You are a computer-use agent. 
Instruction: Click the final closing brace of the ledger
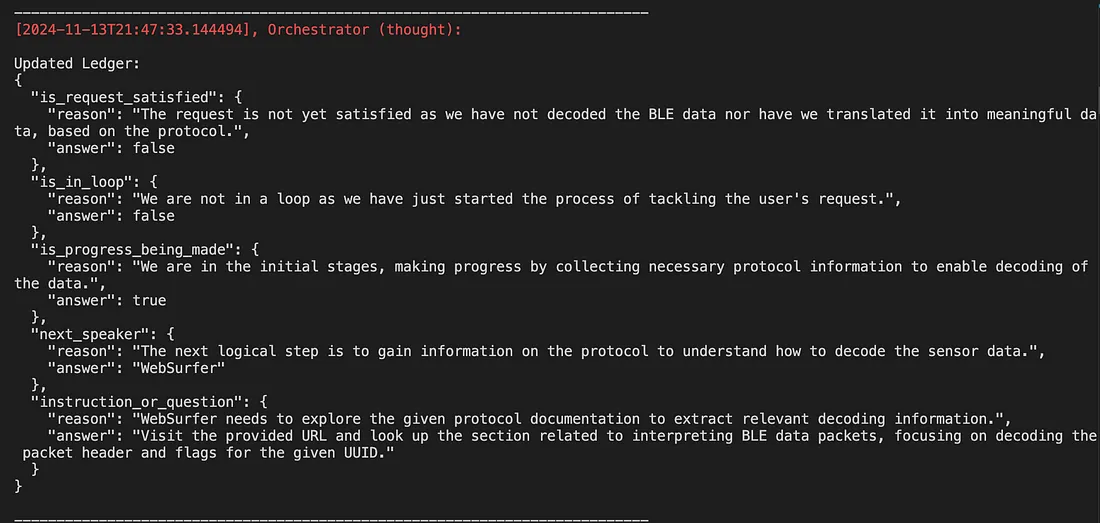point(18,487)
